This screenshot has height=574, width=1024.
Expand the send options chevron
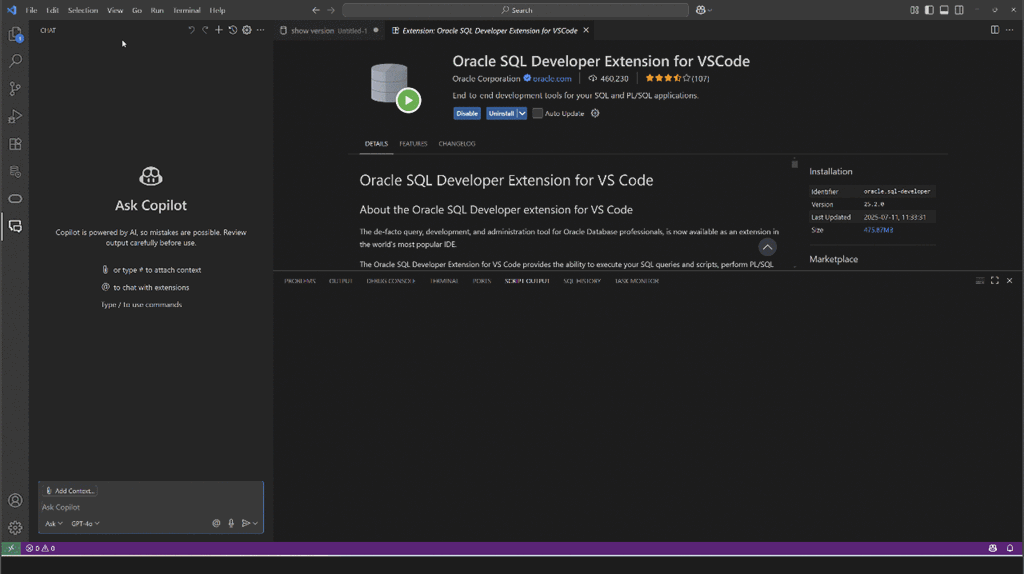pyautogui.click(x=255, y=523)
